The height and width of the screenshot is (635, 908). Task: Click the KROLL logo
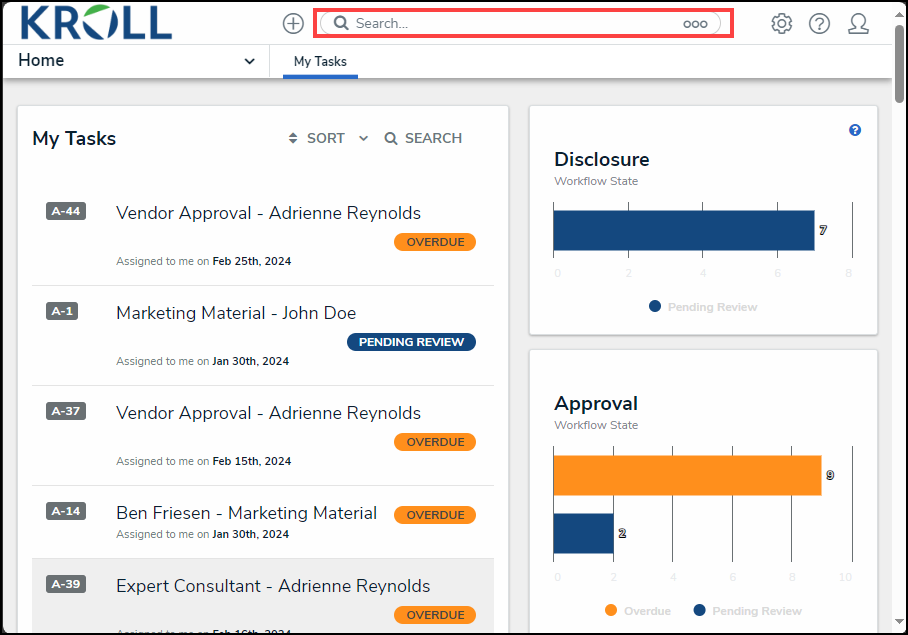[96, 22]
